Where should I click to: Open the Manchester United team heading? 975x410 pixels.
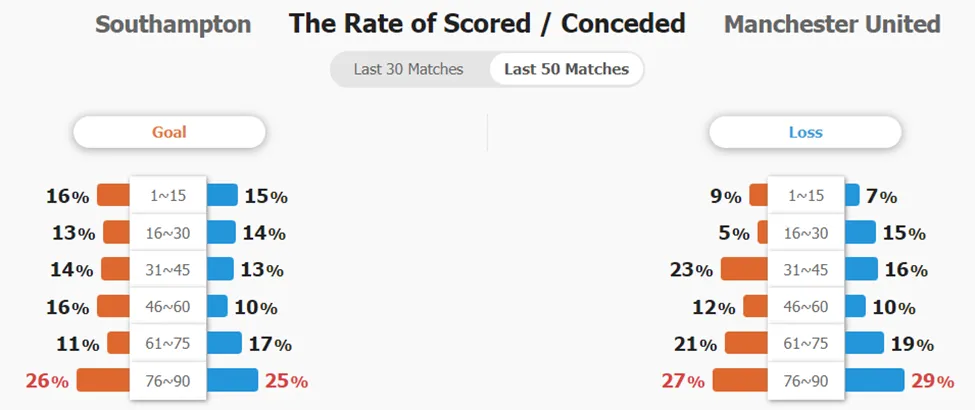coord(832,25)
